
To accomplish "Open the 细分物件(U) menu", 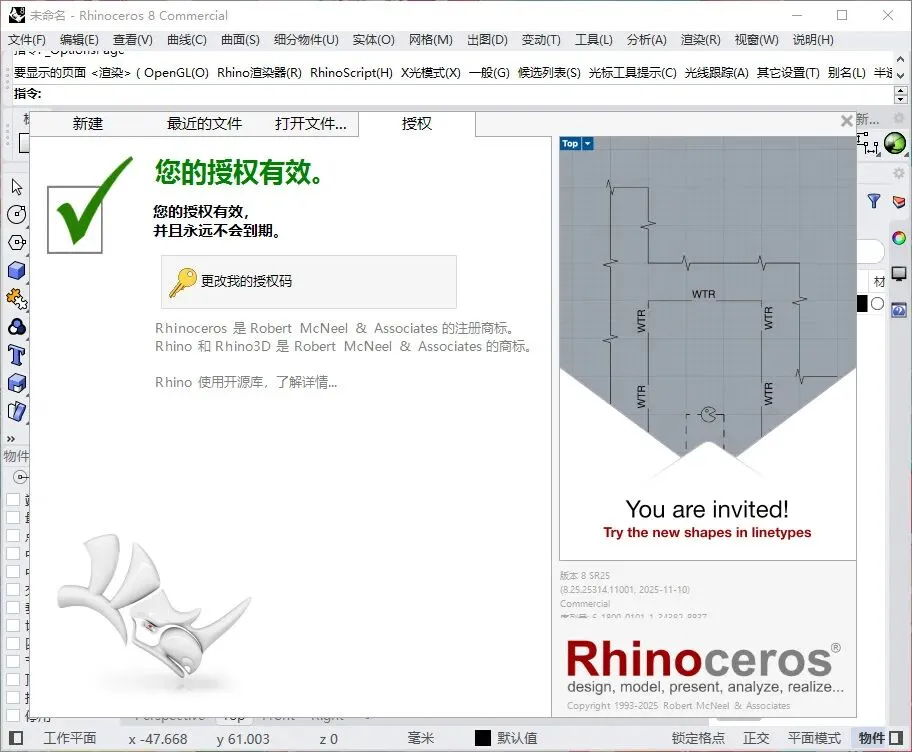I will [306, 40].
